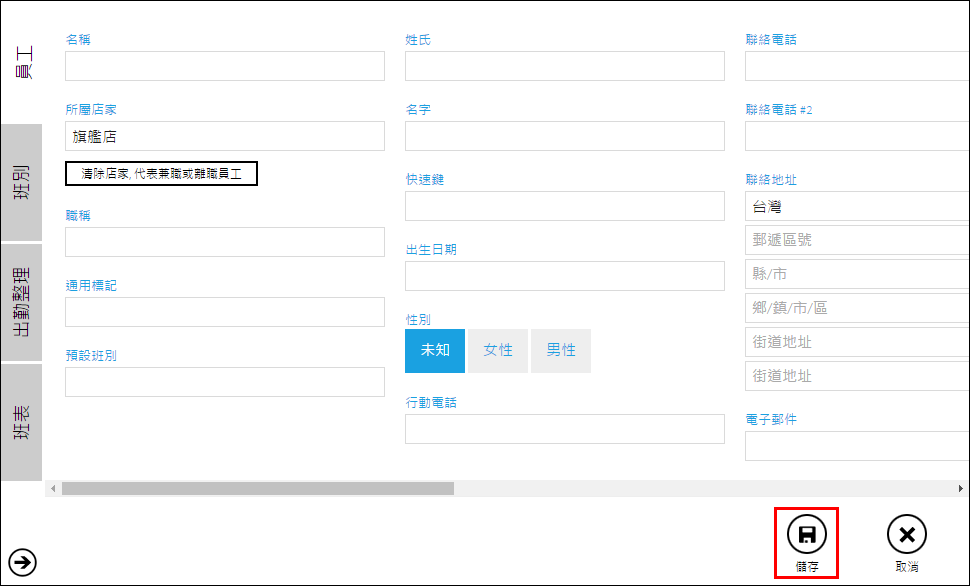
Task: Click the horizontal scrollbar thumb
Action: click(258, 488)
